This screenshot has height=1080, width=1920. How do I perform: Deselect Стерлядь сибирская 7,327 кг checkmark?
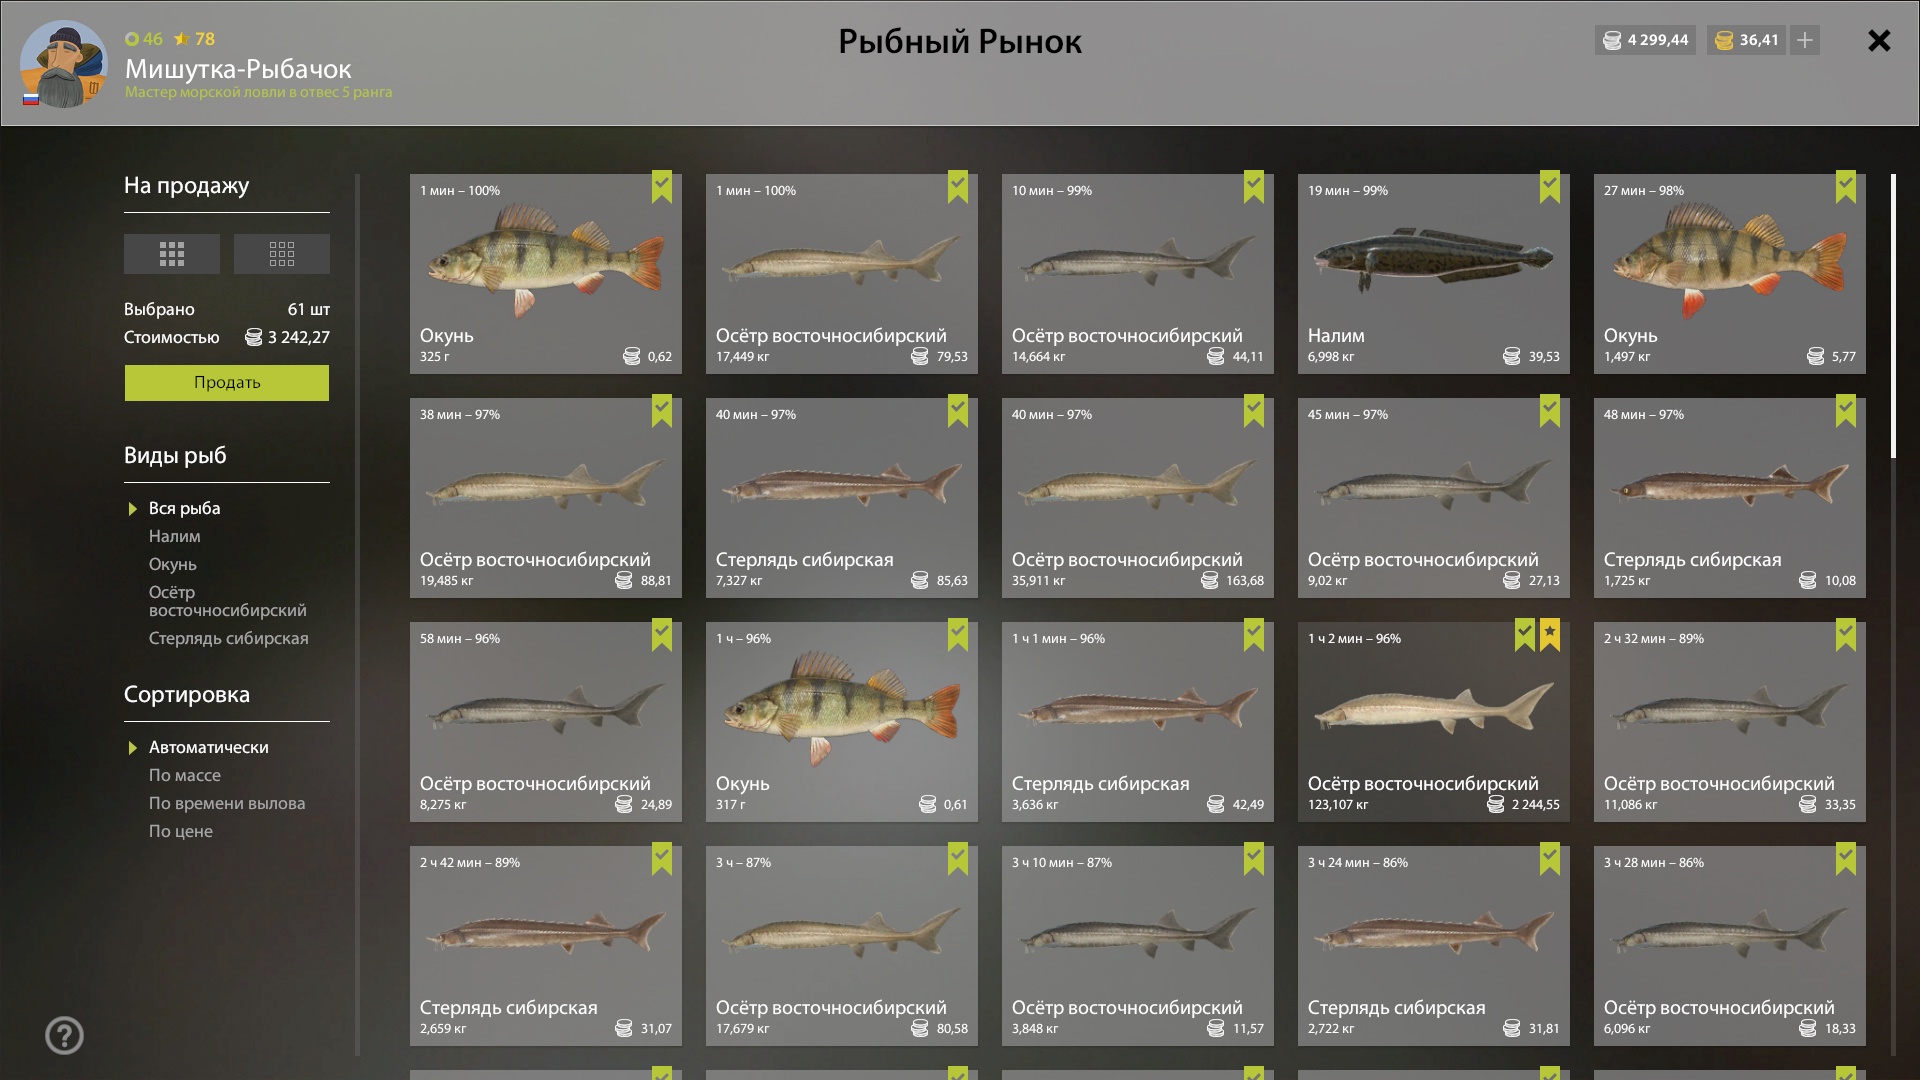pyautogui.click(x=958, y=410)
